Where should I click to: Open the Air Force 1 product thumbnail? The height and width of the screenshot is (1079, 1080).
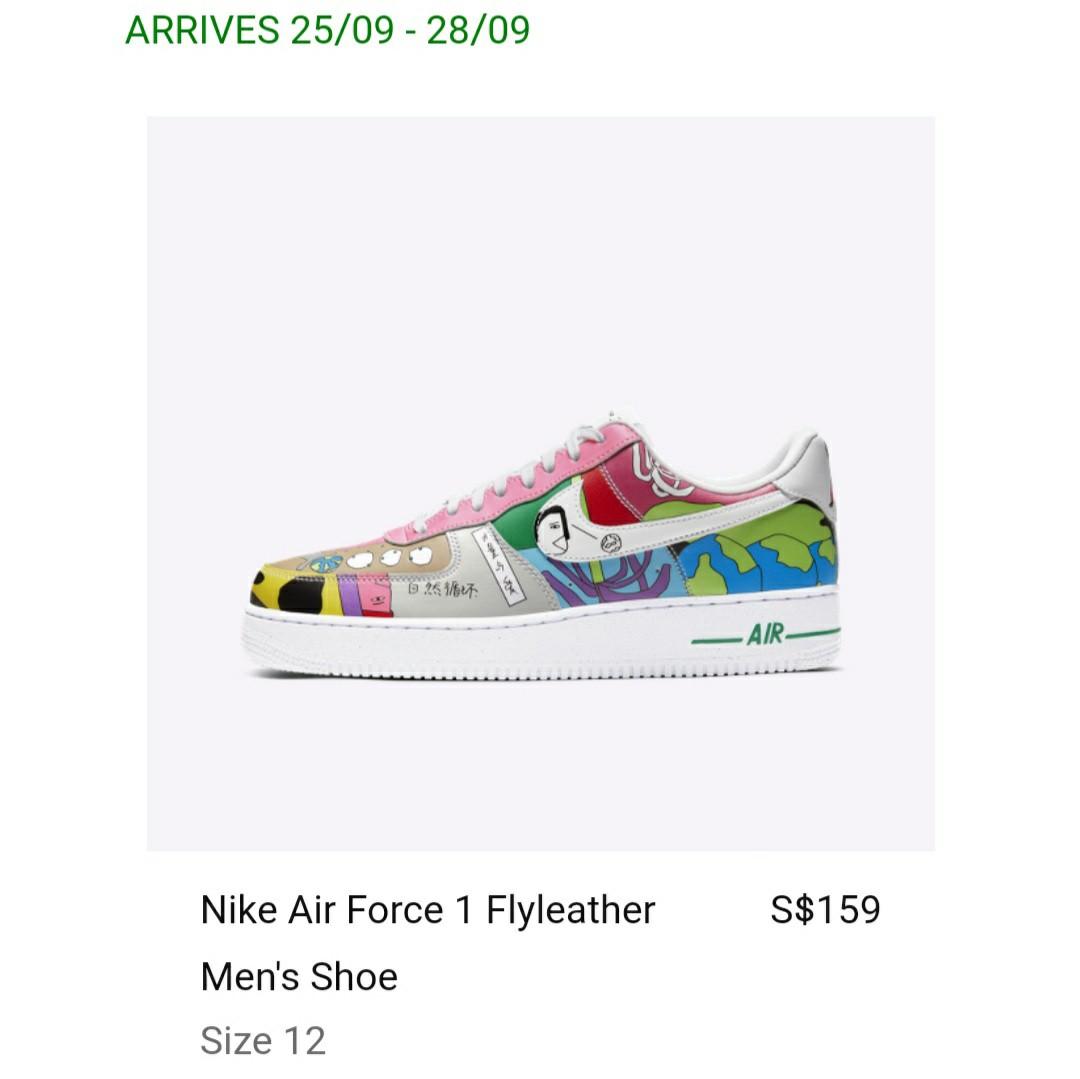click(x=541, y=483)
